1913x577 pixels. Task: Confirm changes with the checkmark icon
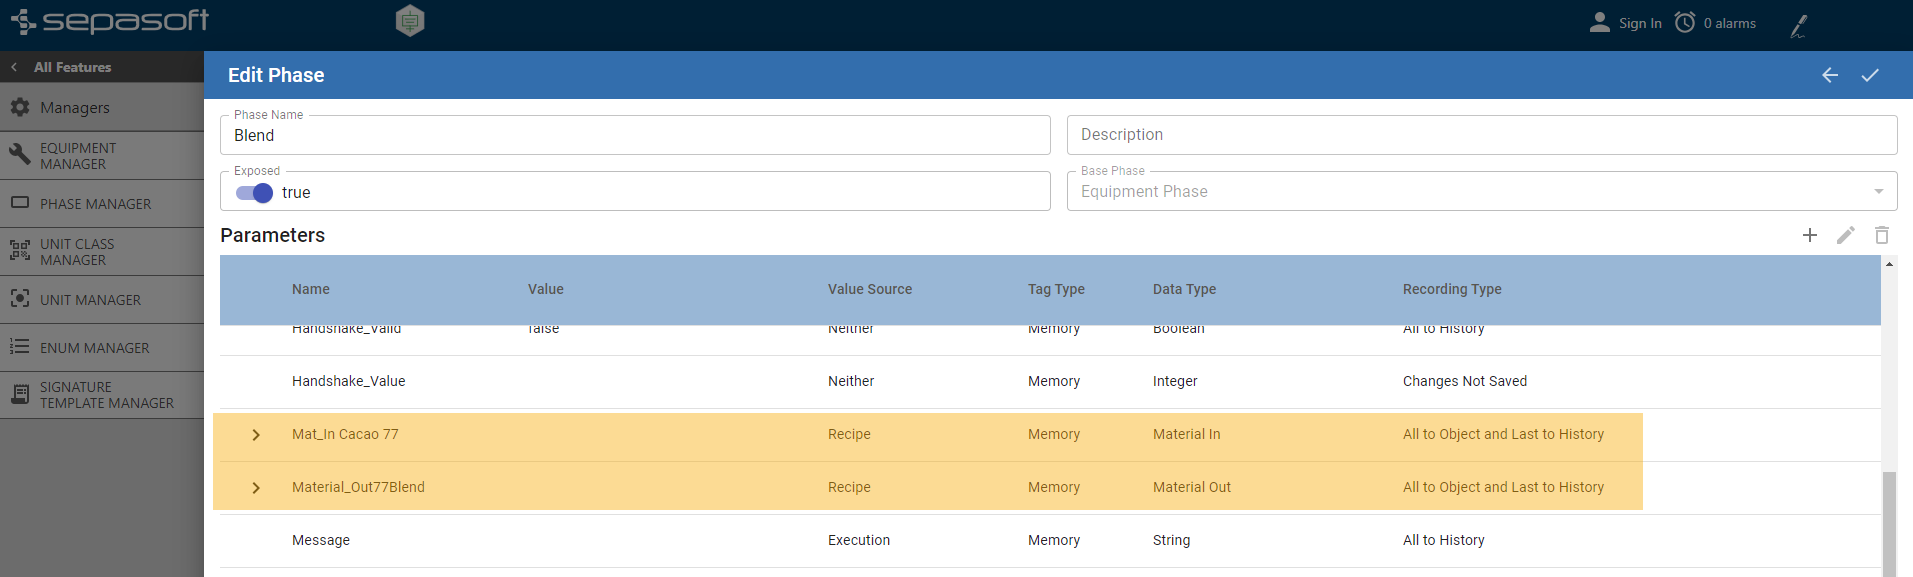1869,75
